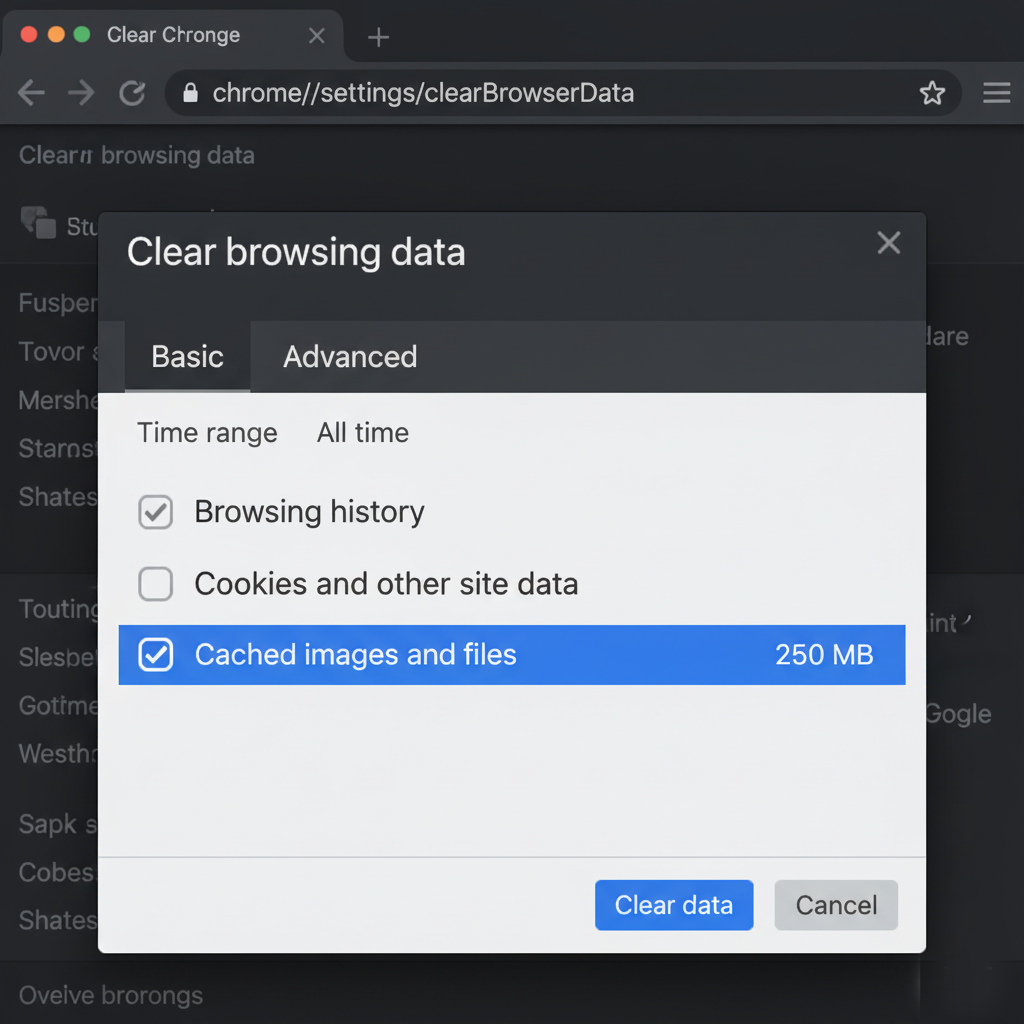Image resolution: width=1024 pixels, height=1024 pixels.
Task: Bookmark the page with the star icon
Action: [933, 93]
